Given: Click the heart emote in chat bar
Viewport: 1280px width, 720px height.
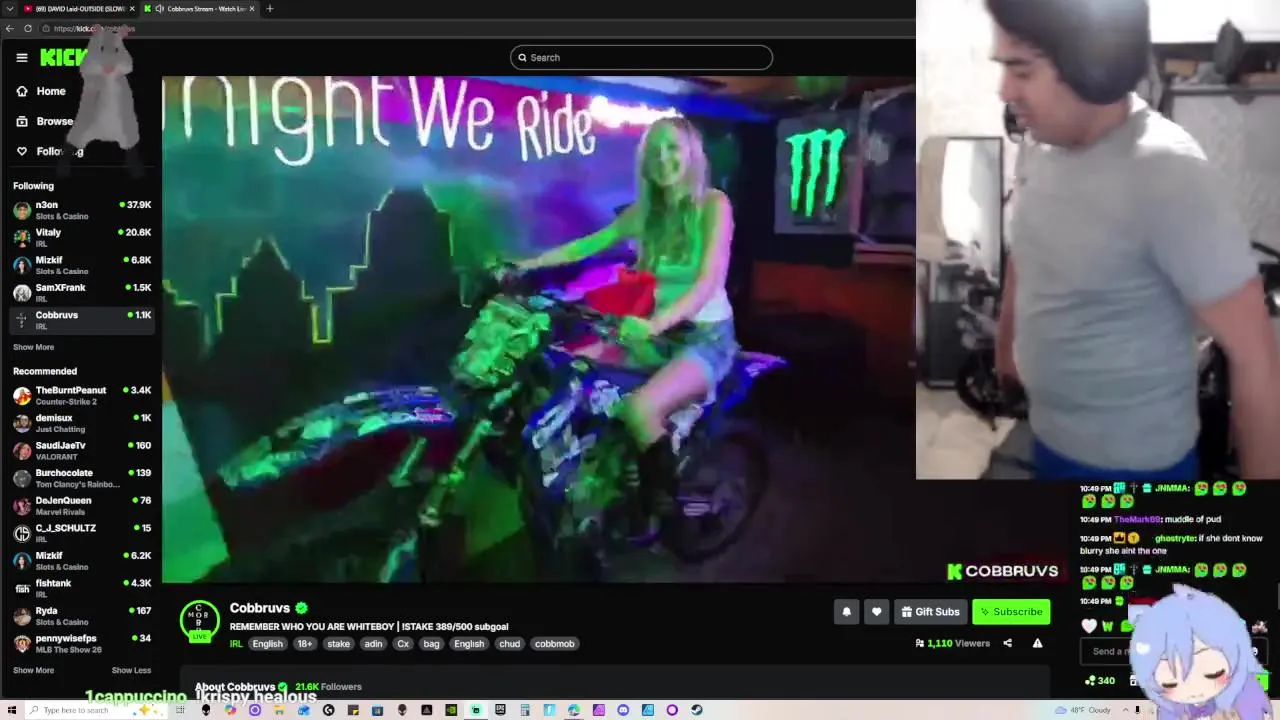Looking at the screenshot, I should point(1089,626).
